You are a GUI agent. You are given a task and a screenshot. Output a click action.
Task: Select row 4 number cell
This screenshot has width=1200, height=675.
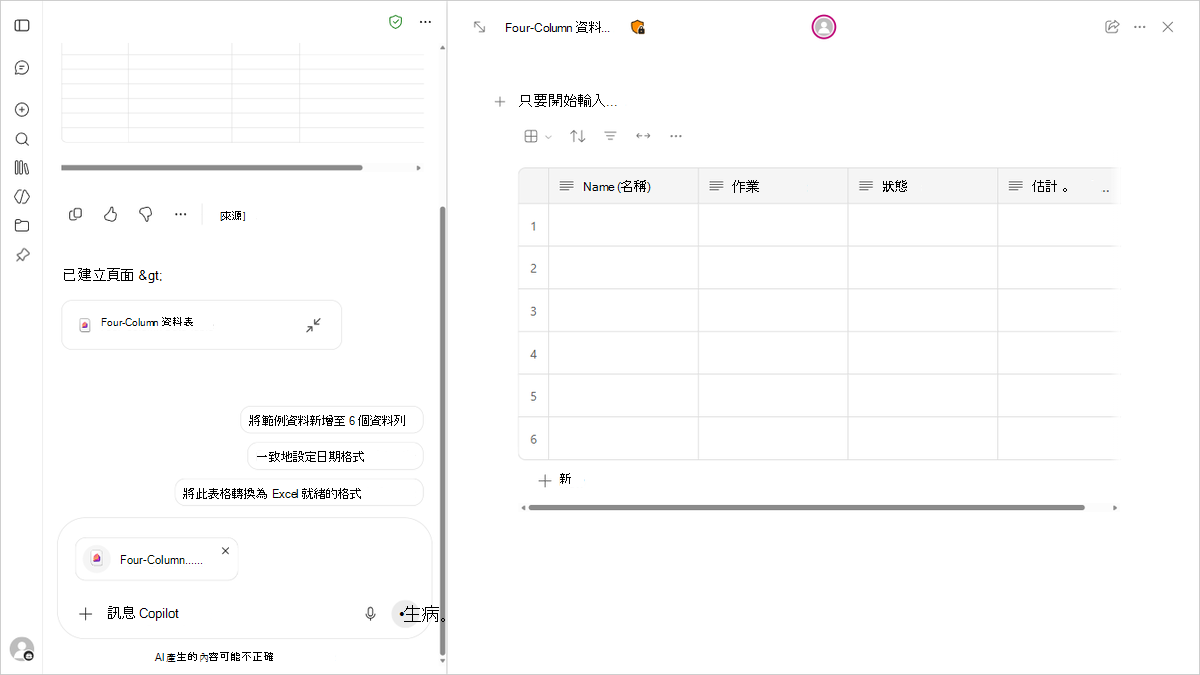pos(533,353)
